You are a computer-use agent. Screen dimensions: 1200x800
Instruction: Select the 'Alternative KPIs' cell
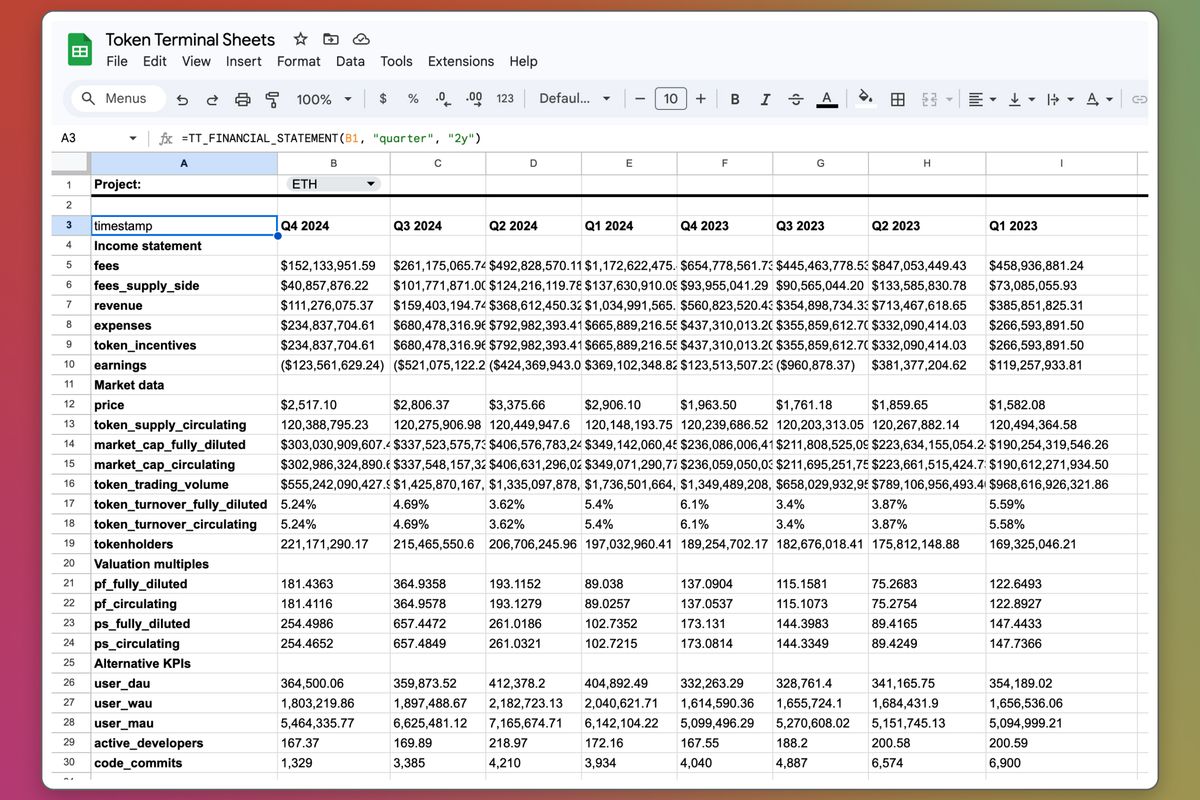click(183, 663)
